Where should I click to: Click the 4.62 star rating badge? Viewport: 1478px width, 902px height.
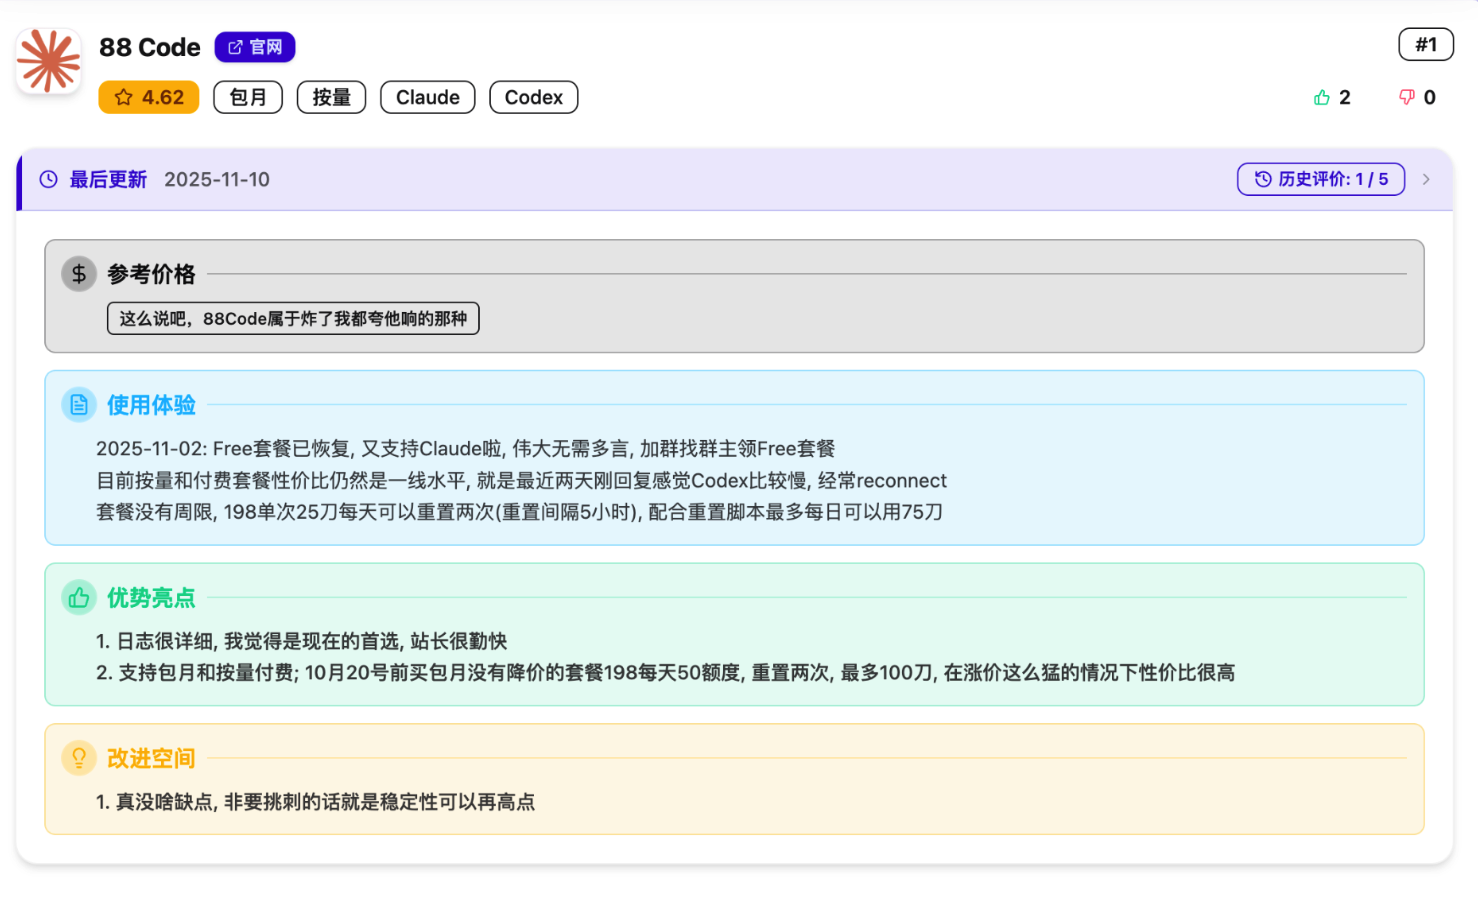click(x=149, y=97)
